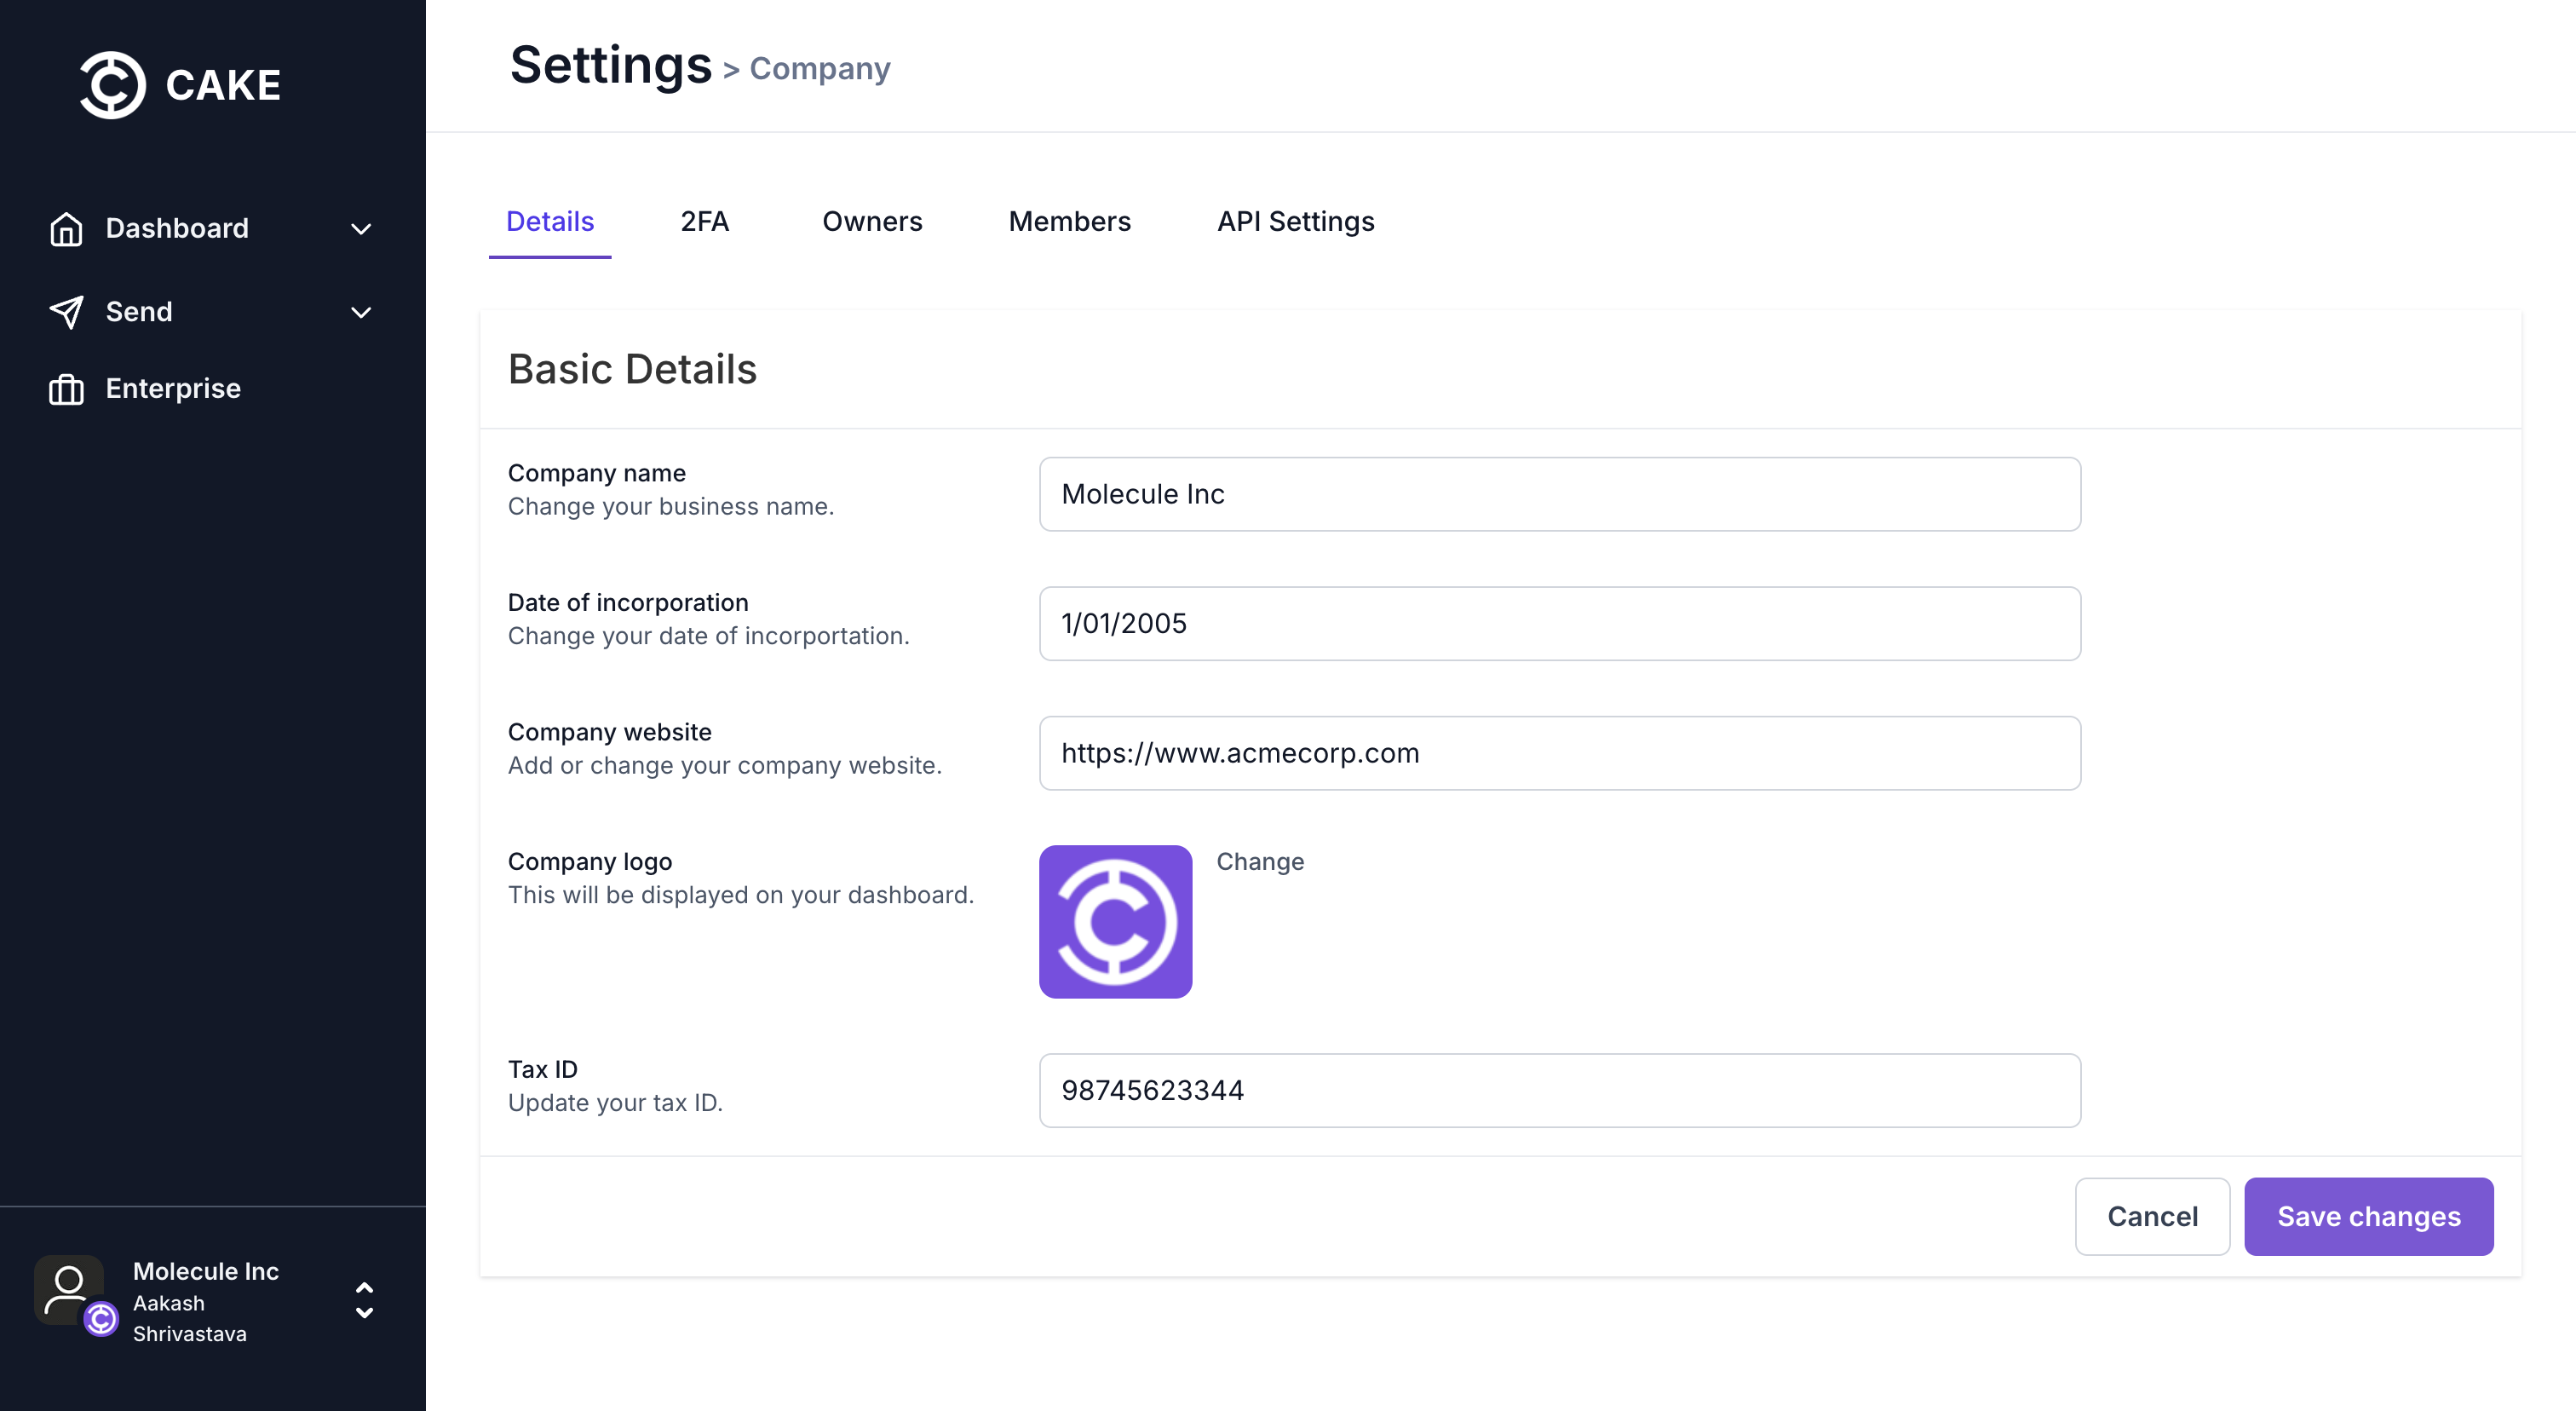Click the Date of incorporation field
The image size is (2576, 1411).
click(1560, 624)
